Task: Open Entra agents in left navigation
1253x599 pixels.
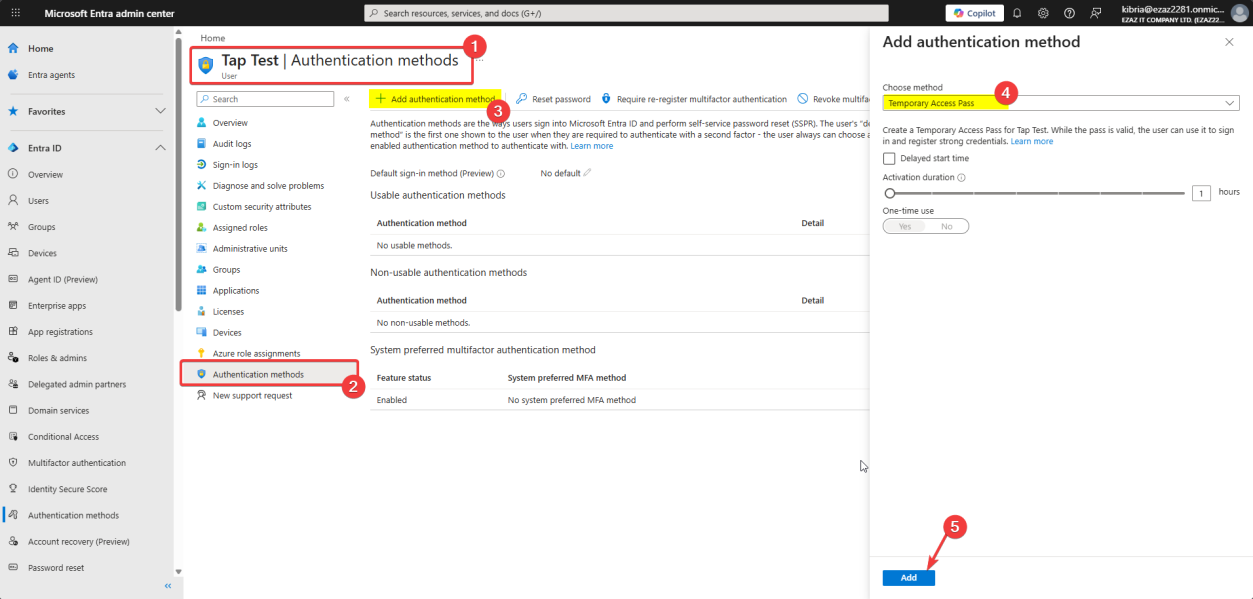Action: click(51, 75)
